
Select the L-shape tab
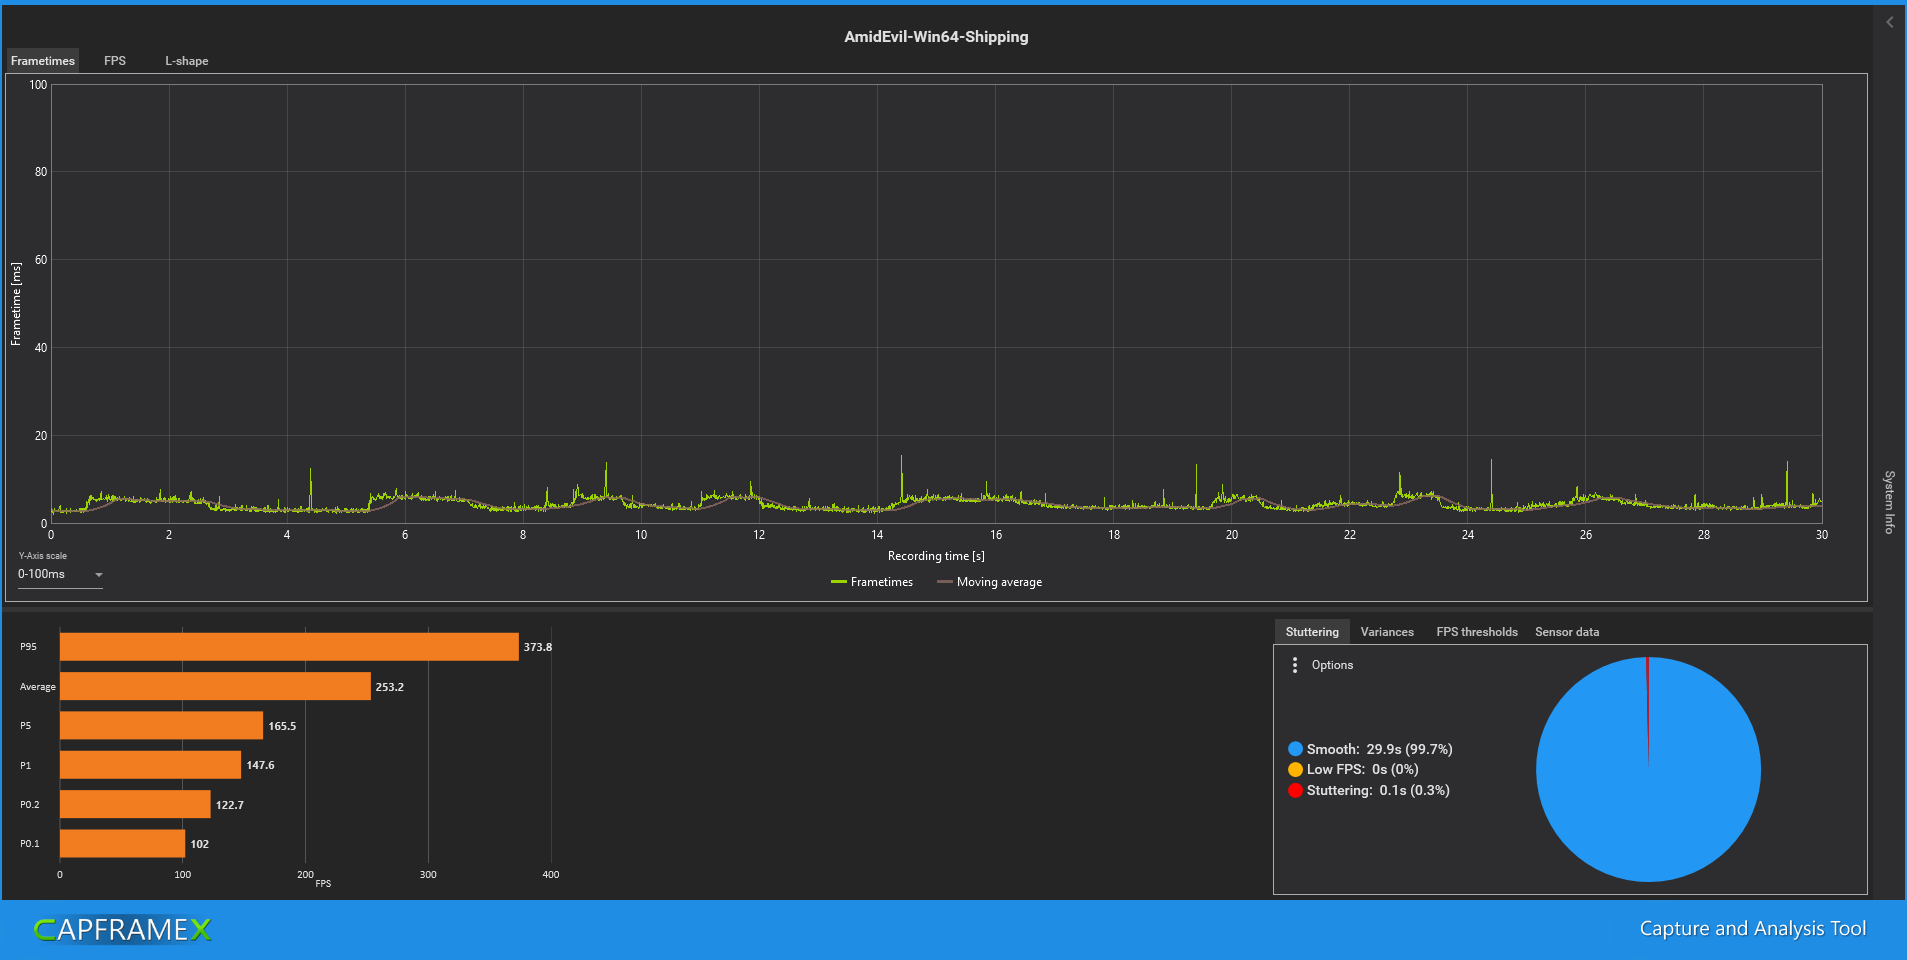(187, 61)
